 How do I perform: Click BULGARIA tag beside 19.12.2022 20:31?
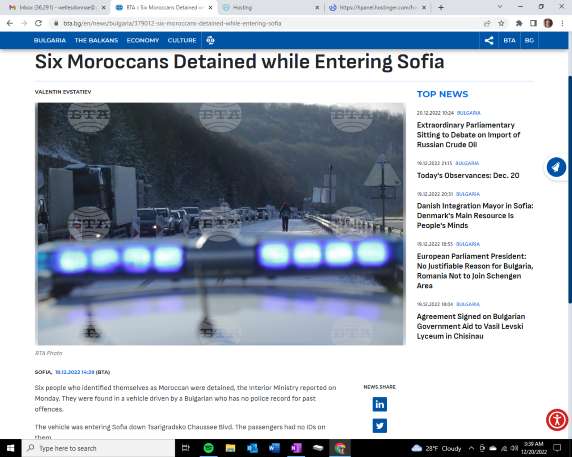coord(468,194)
